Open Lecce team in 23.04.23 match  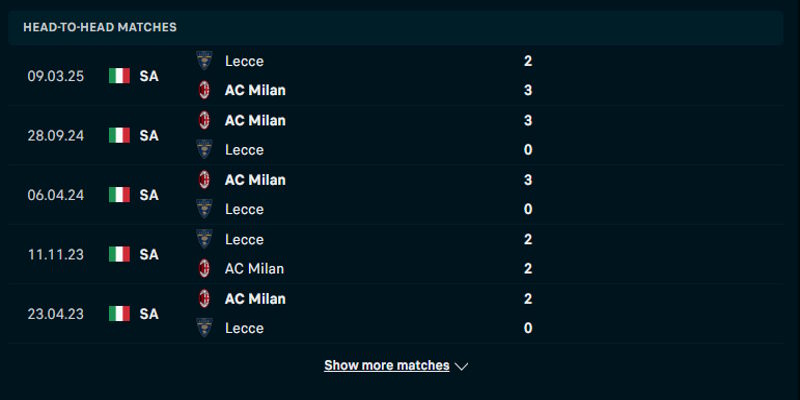tap(244, 328)
